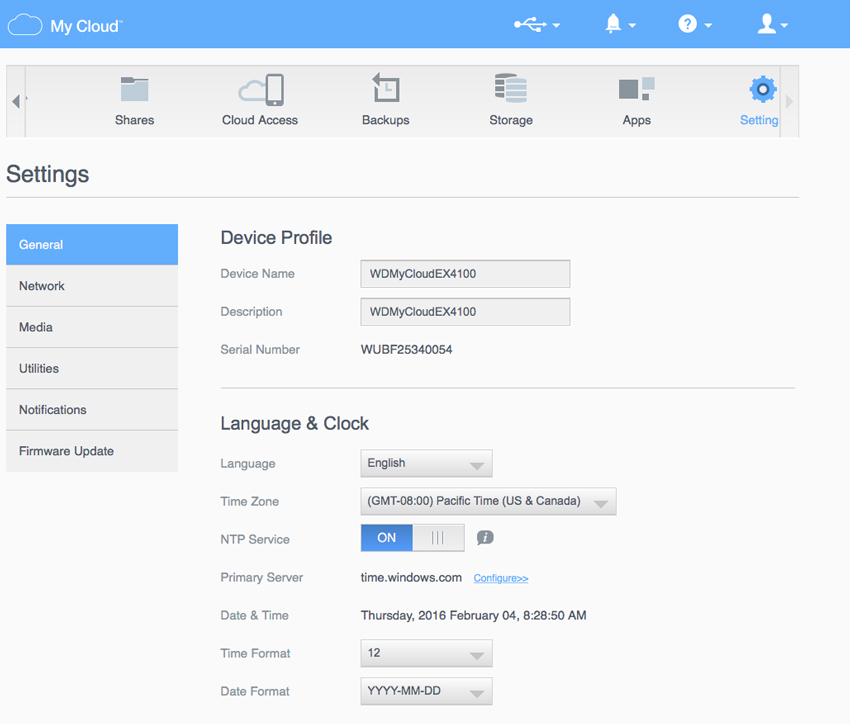The image size is (850, 724).
Task: Open the Time Zone dropdown
Action: (488, 501)
